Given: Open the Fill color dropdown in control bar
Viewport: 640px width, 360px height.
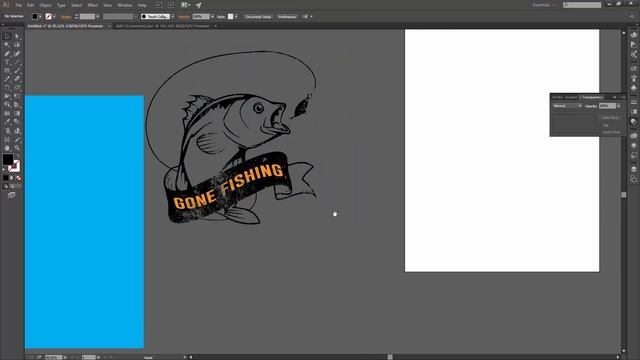Looking at the screenshot, I should [x=40, y=17].
